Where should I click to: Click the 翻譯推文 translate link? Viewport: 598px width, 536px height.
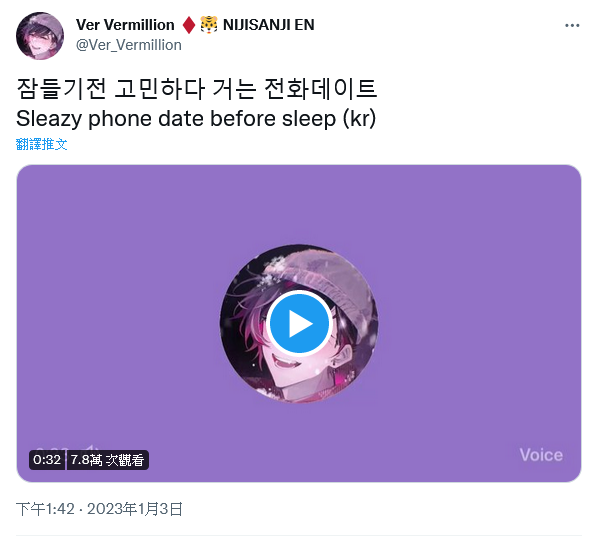[42, 144]
